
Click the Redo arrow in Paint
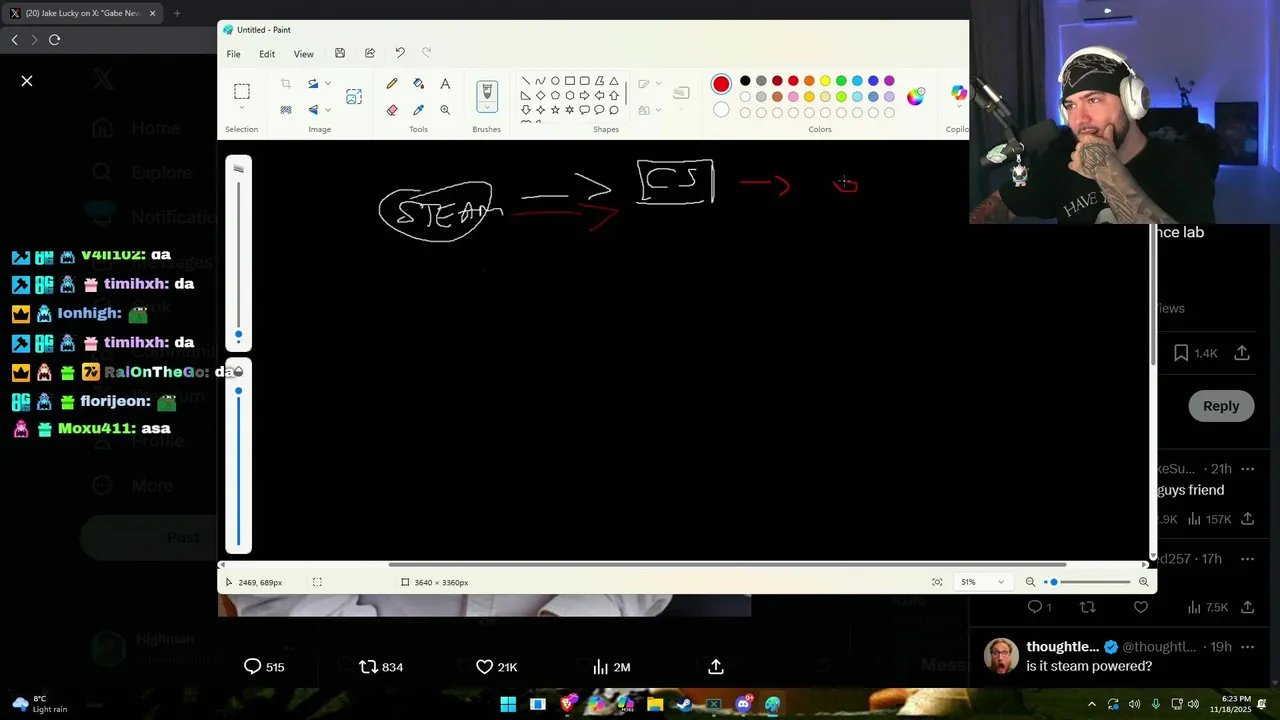[427, 53]
